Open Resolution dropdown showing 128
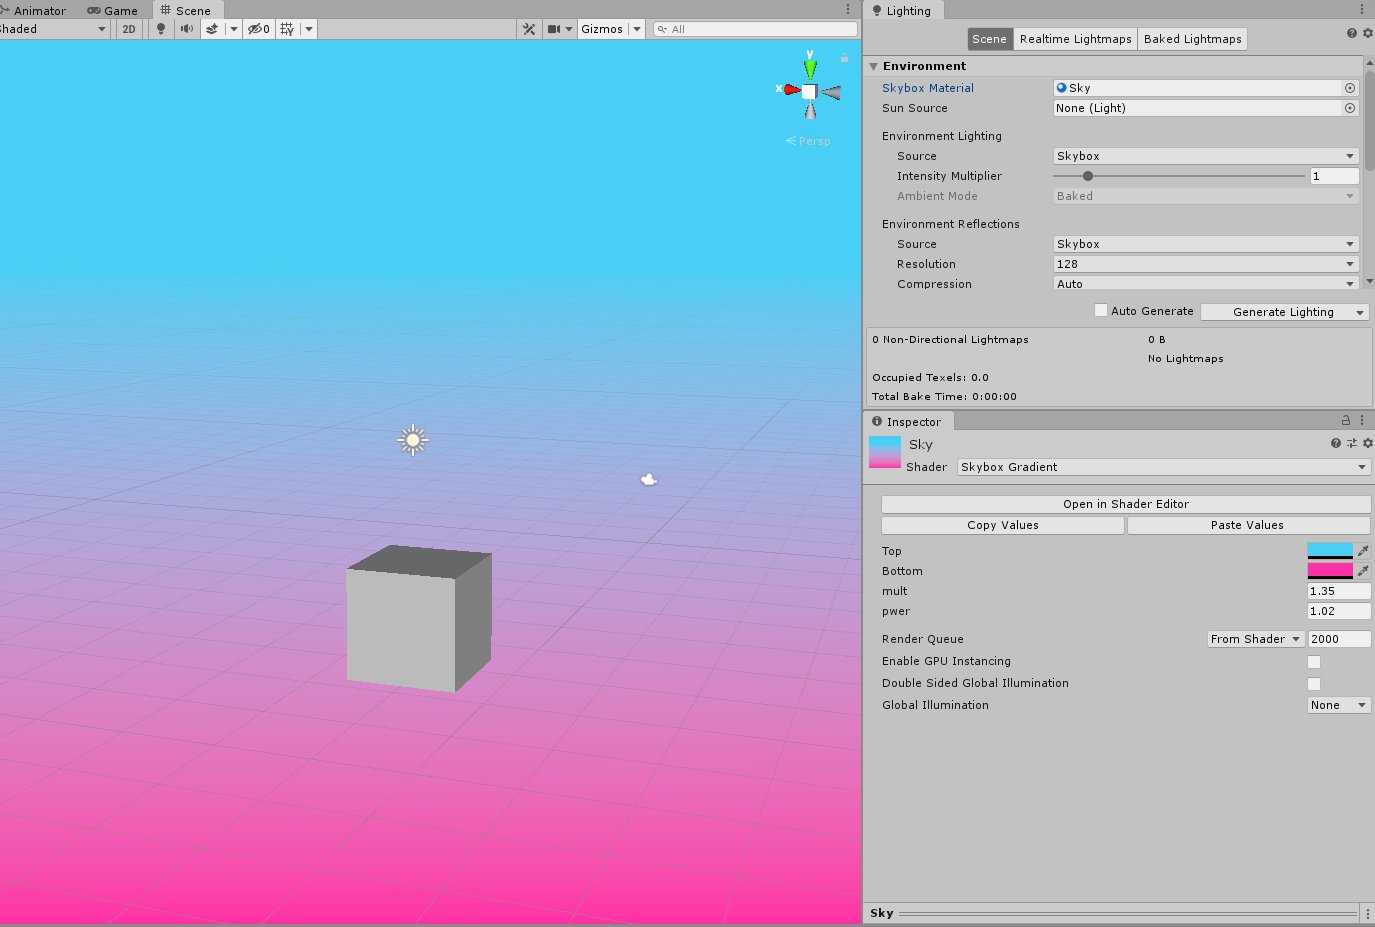 [x=1206, y=264]
